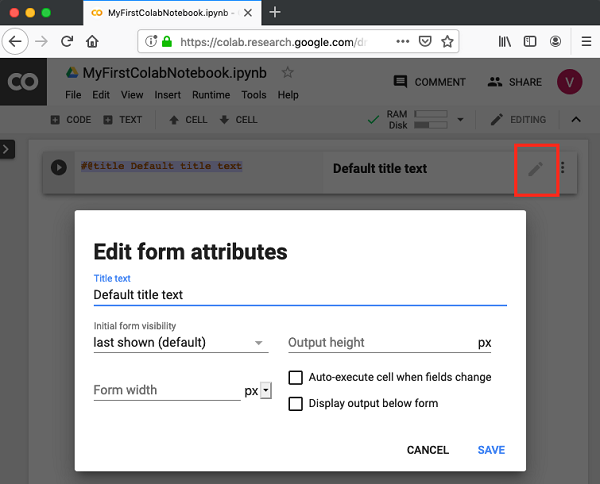Click the browser reload icon

coord(67,42)
